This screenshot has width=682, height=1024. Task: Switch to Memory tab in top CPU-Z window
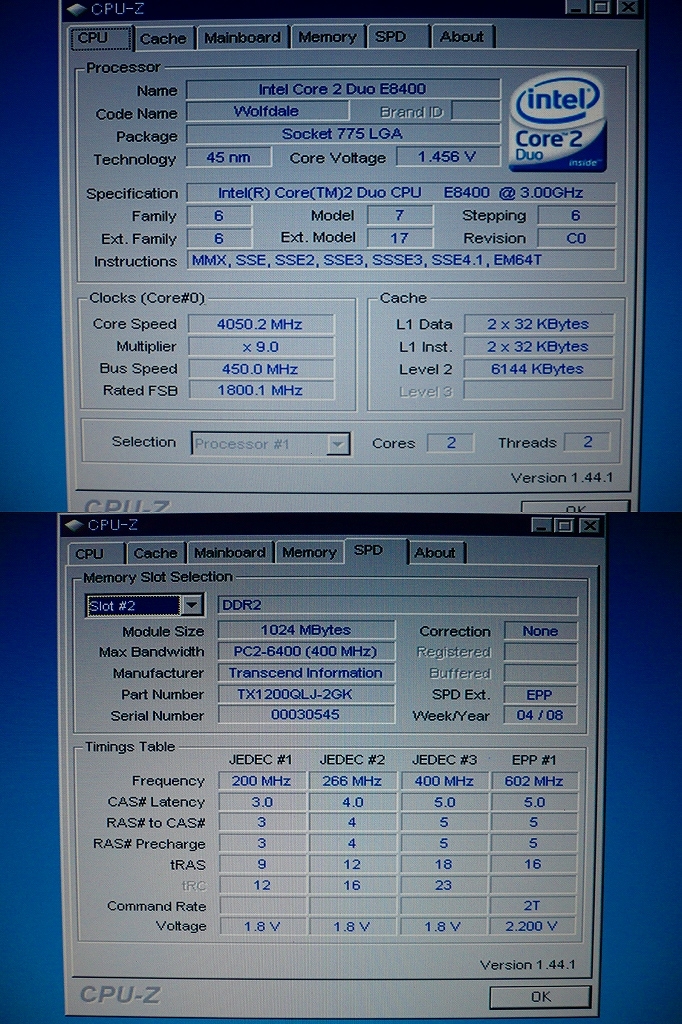pos(327,37)
